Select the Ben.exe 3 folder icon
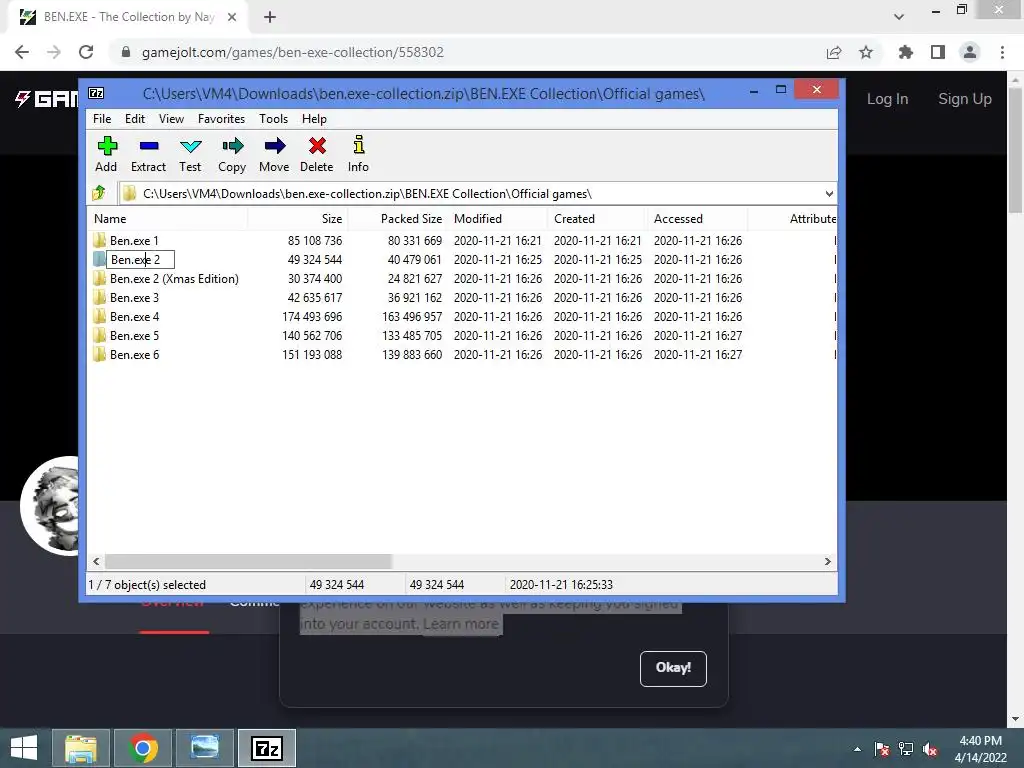This screenshot has height=768, width=1024. 99,297
